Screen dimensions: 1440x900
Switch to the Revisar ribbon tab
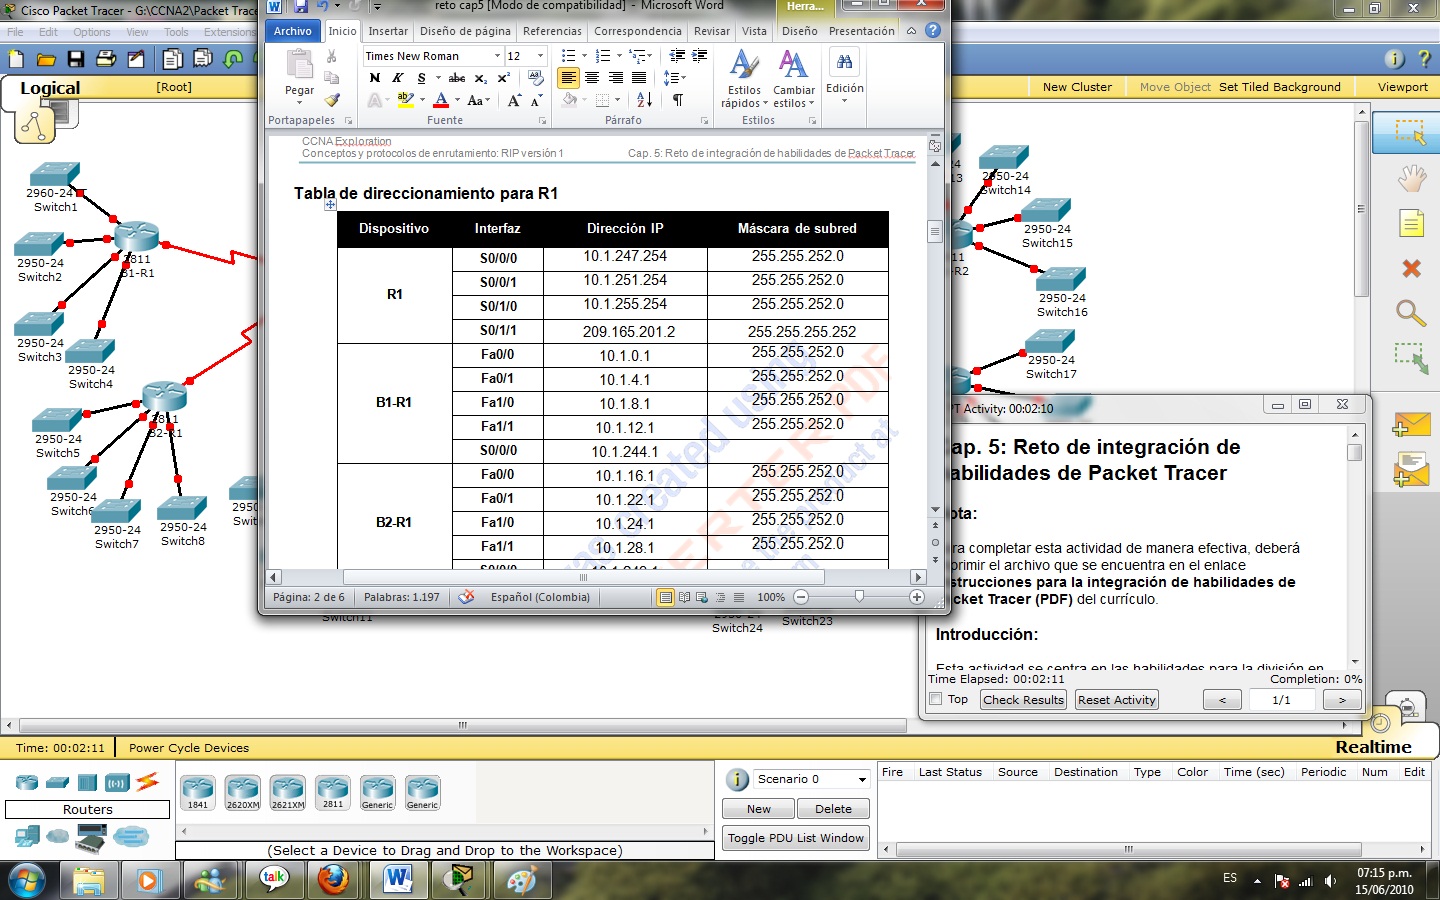[x=712, y=31]
